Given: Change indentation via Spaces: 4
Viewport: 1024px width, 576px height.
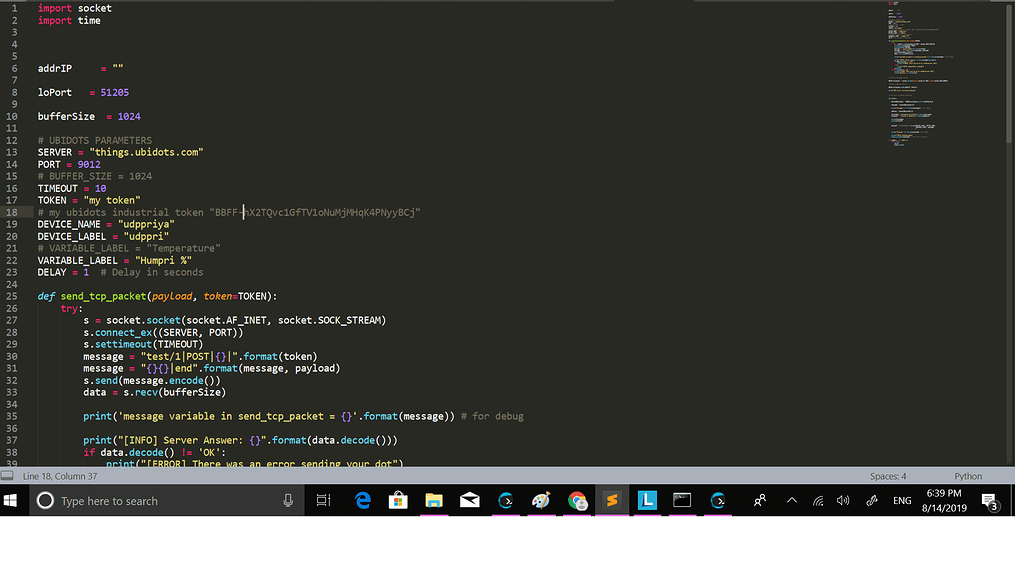Looking at the screenshot, I should click(x=888, y=476).
